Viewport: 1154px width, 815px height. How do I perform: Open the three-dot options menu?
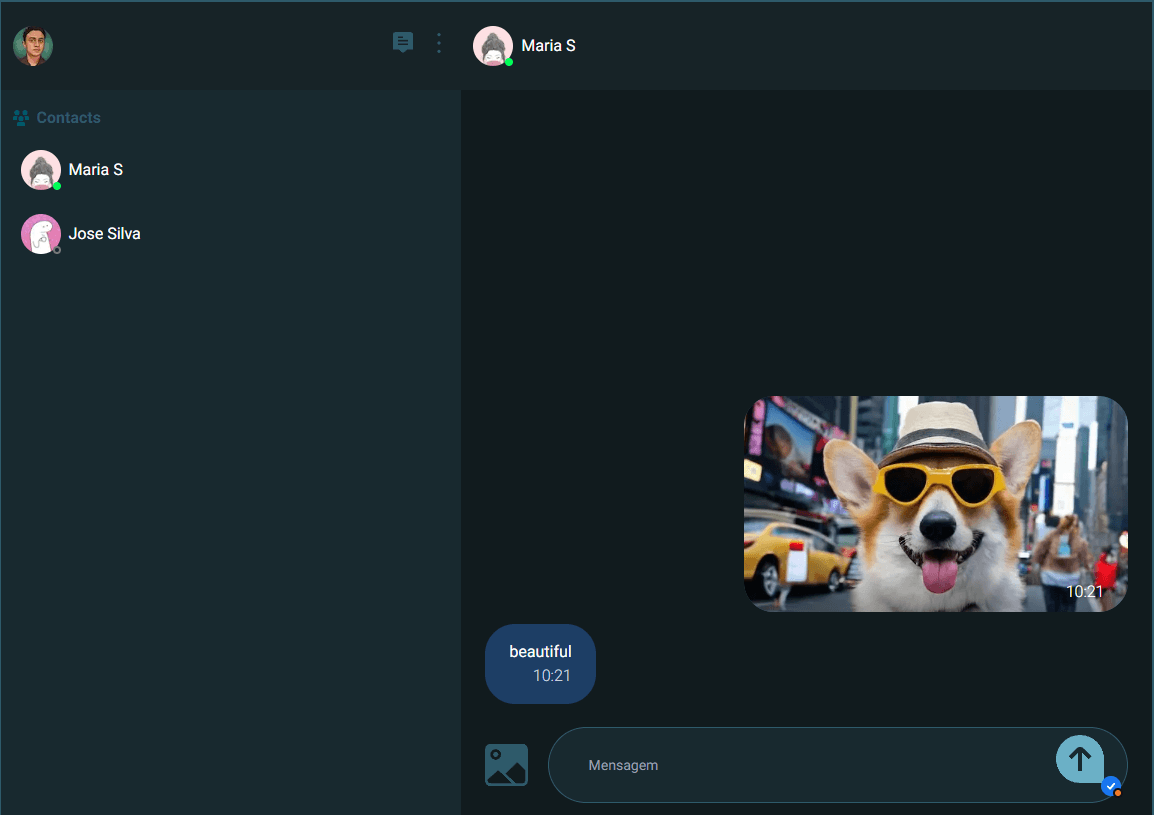pos(438,42)
